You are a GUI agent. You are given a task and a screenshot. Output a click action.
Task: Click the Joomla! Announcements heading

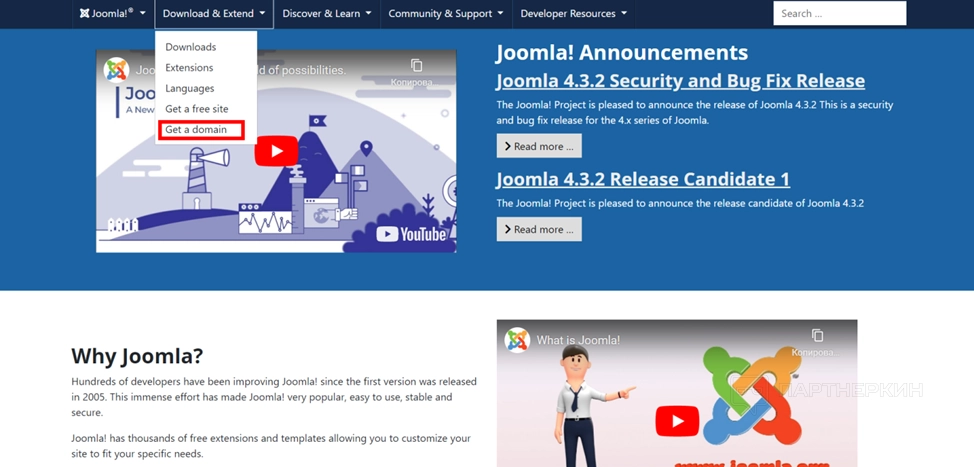622,53
